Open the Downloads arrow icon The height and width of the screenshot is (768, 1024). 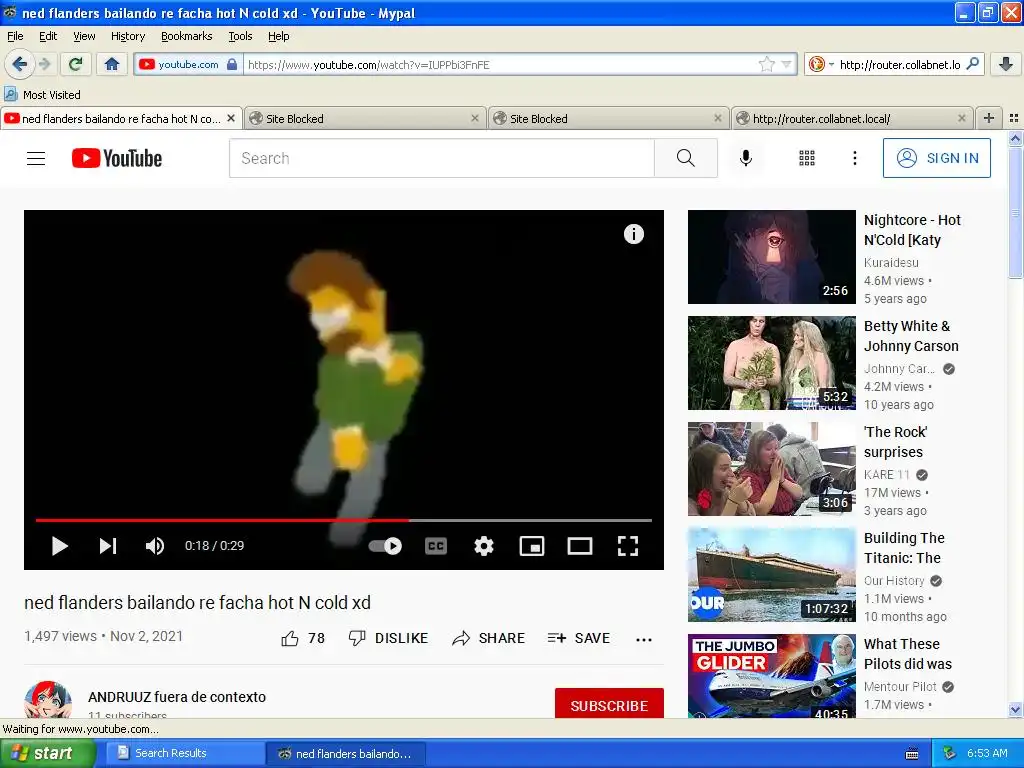click(x=1006, y=64)
